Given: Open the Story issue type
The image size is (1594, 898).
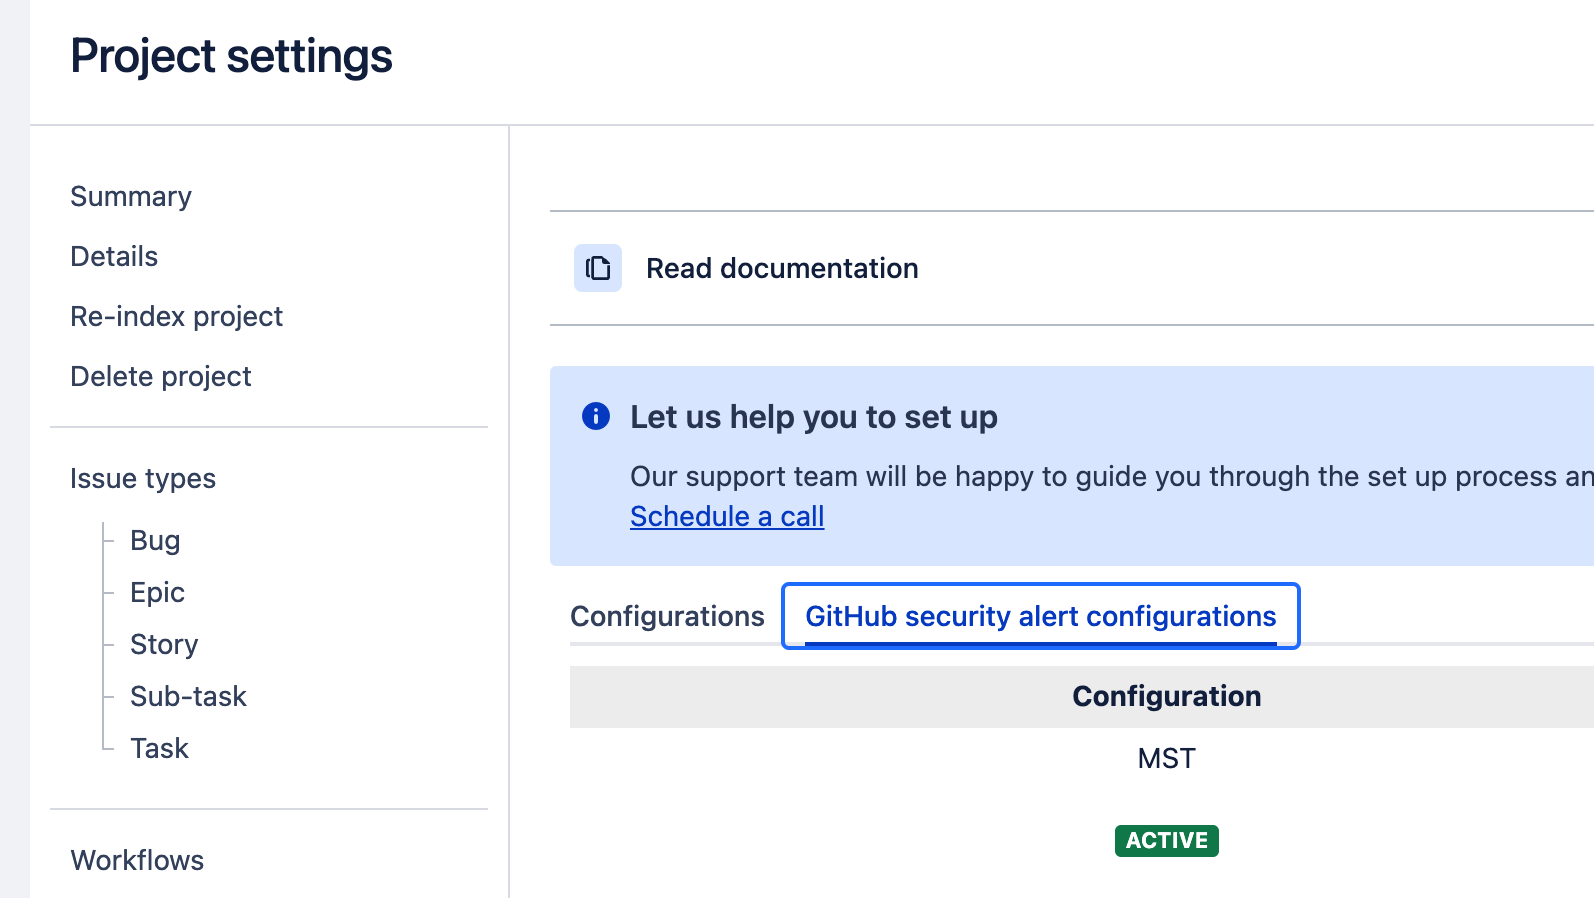Looking at the screenshot, I should point(164,645).
